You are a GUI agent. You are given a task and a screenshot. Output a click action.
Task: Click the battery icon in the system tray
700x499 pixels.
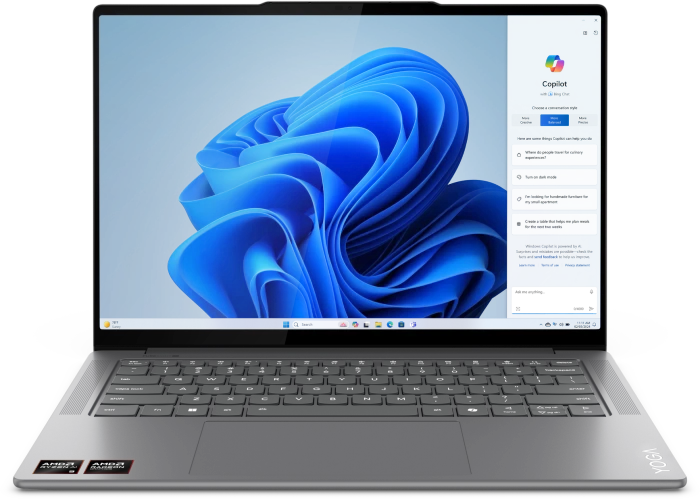567,324
